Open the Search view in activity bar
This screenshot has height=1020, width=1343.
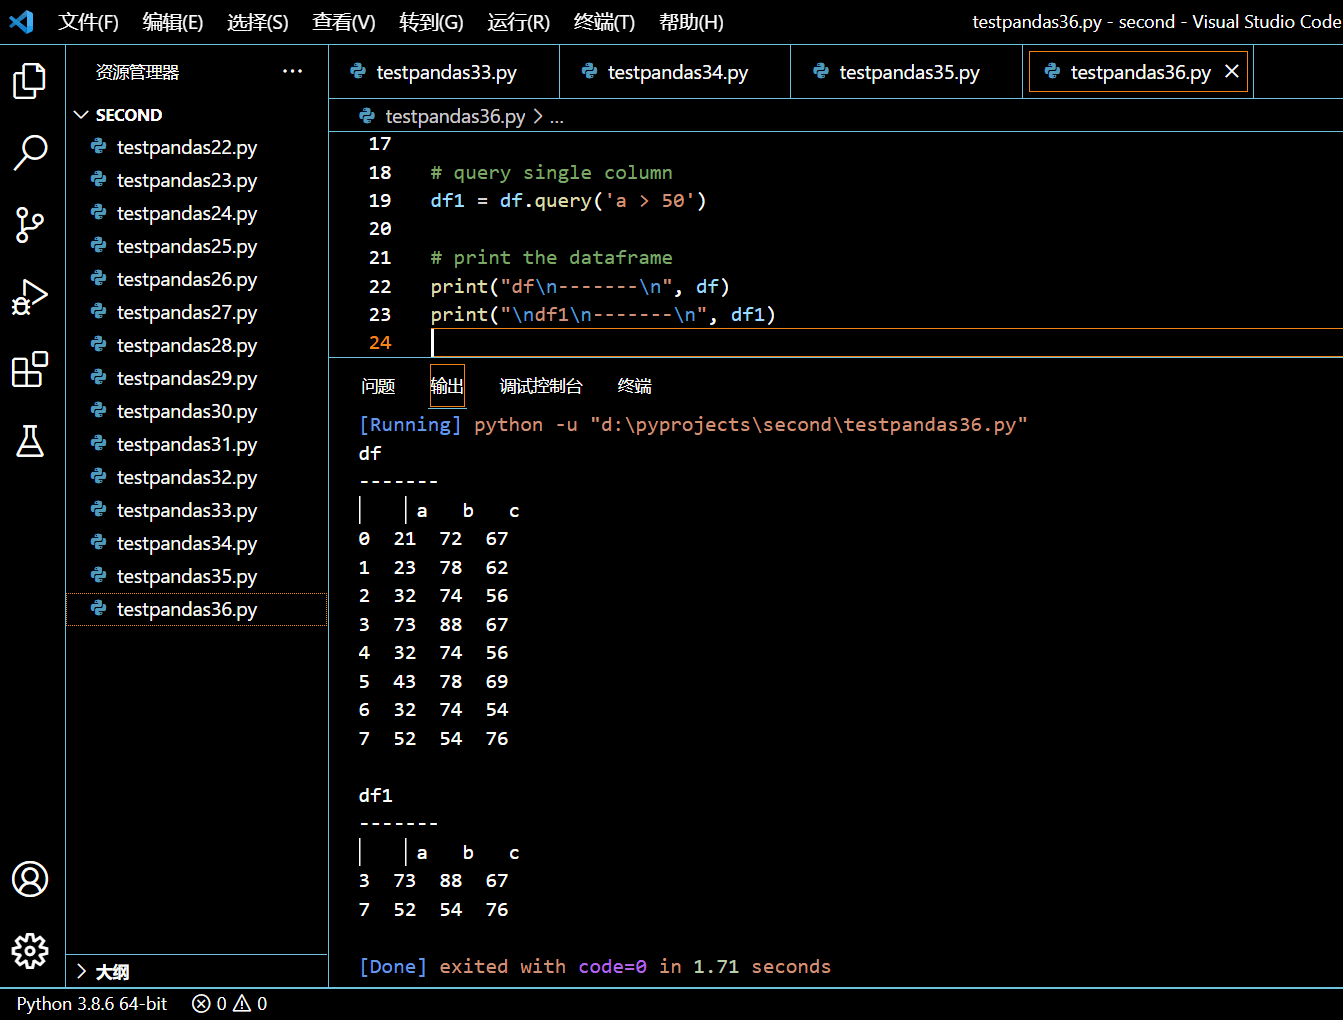(x=30, y=153)
